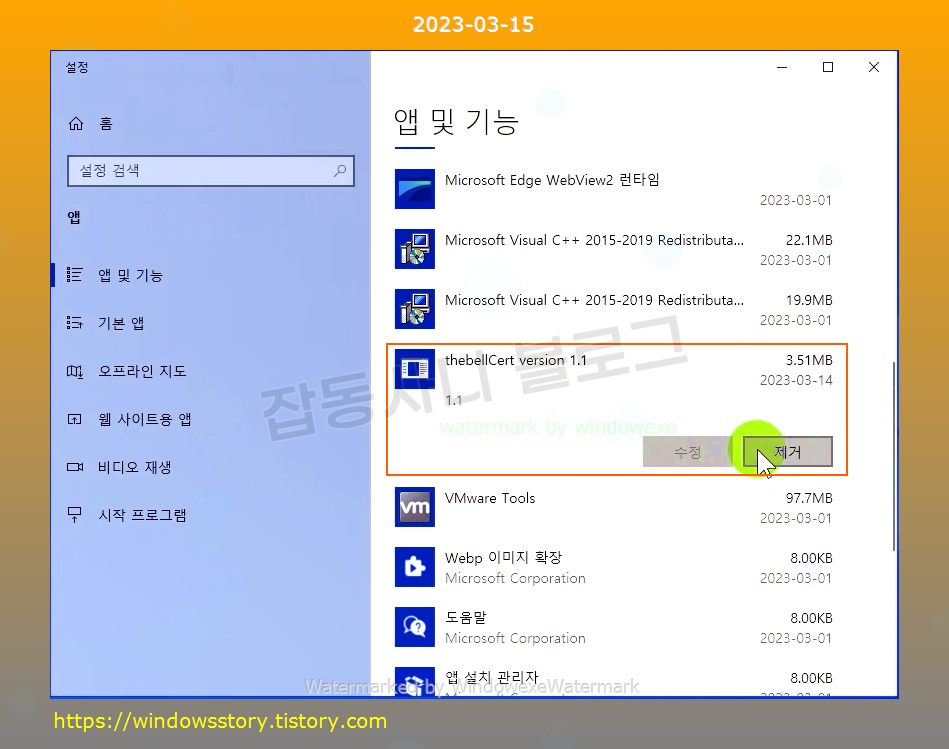Click Microsoft Corporation under 도움말
This screenshot has width=949, height=749.
(515, 638)
